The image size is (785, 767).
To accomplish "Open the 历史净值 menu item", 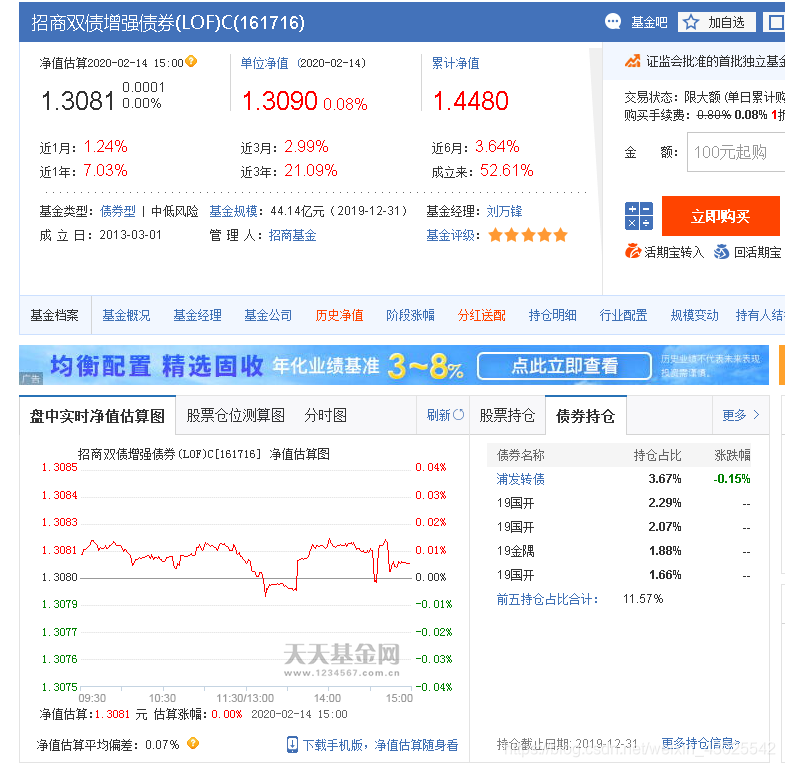I will pyautogui.click(x=339, y=315).
